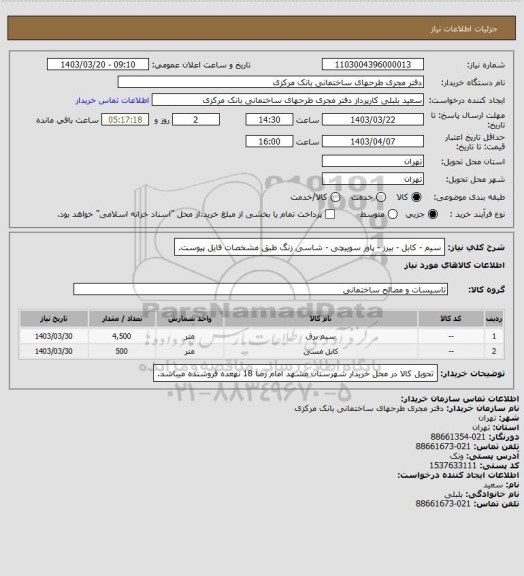This screenshot has height=576, width=524.
Task: Click the delivery city field تهران
Action: 373,179
